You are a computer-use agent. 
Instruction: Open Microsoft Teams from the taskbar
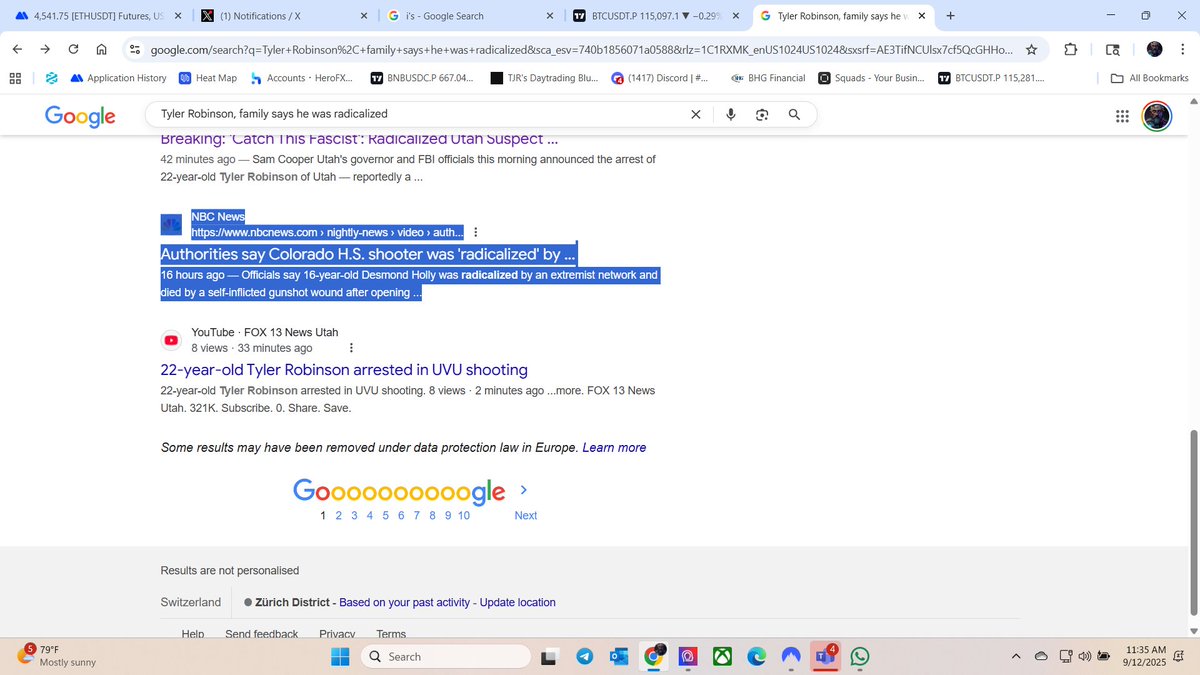[824, 656]
